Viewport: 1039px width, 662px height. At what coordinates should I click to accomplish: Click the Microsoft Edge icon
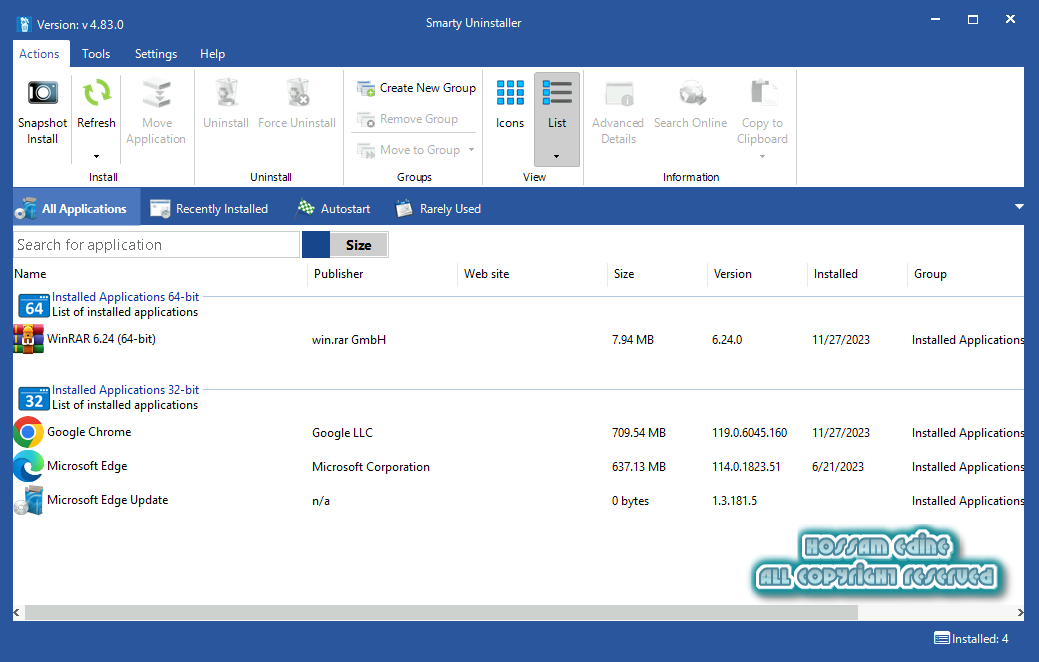coord(28,467)
